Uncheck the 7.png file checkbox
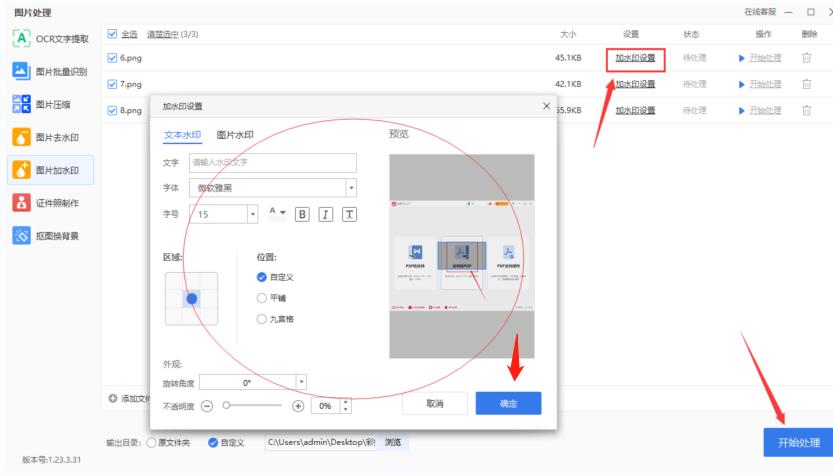Image resolution: width=833 pixels, height=476 pixels. click(x=111, y=84)
